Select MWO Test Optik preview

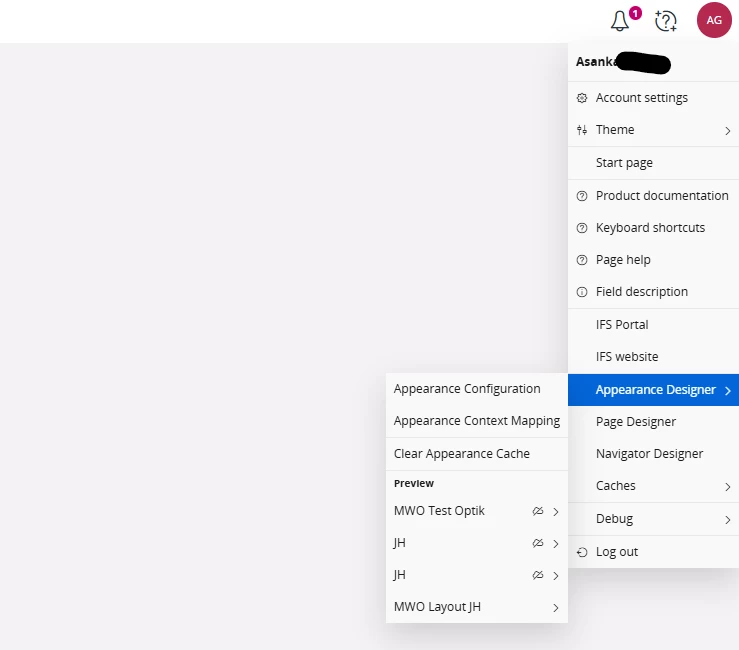(x=476, y=511)
